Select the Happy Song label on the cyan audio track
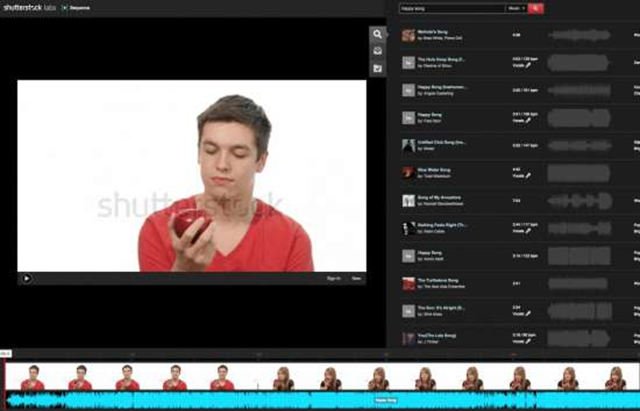This screenshot has height=411, width=640. click(x=386, y=400)
